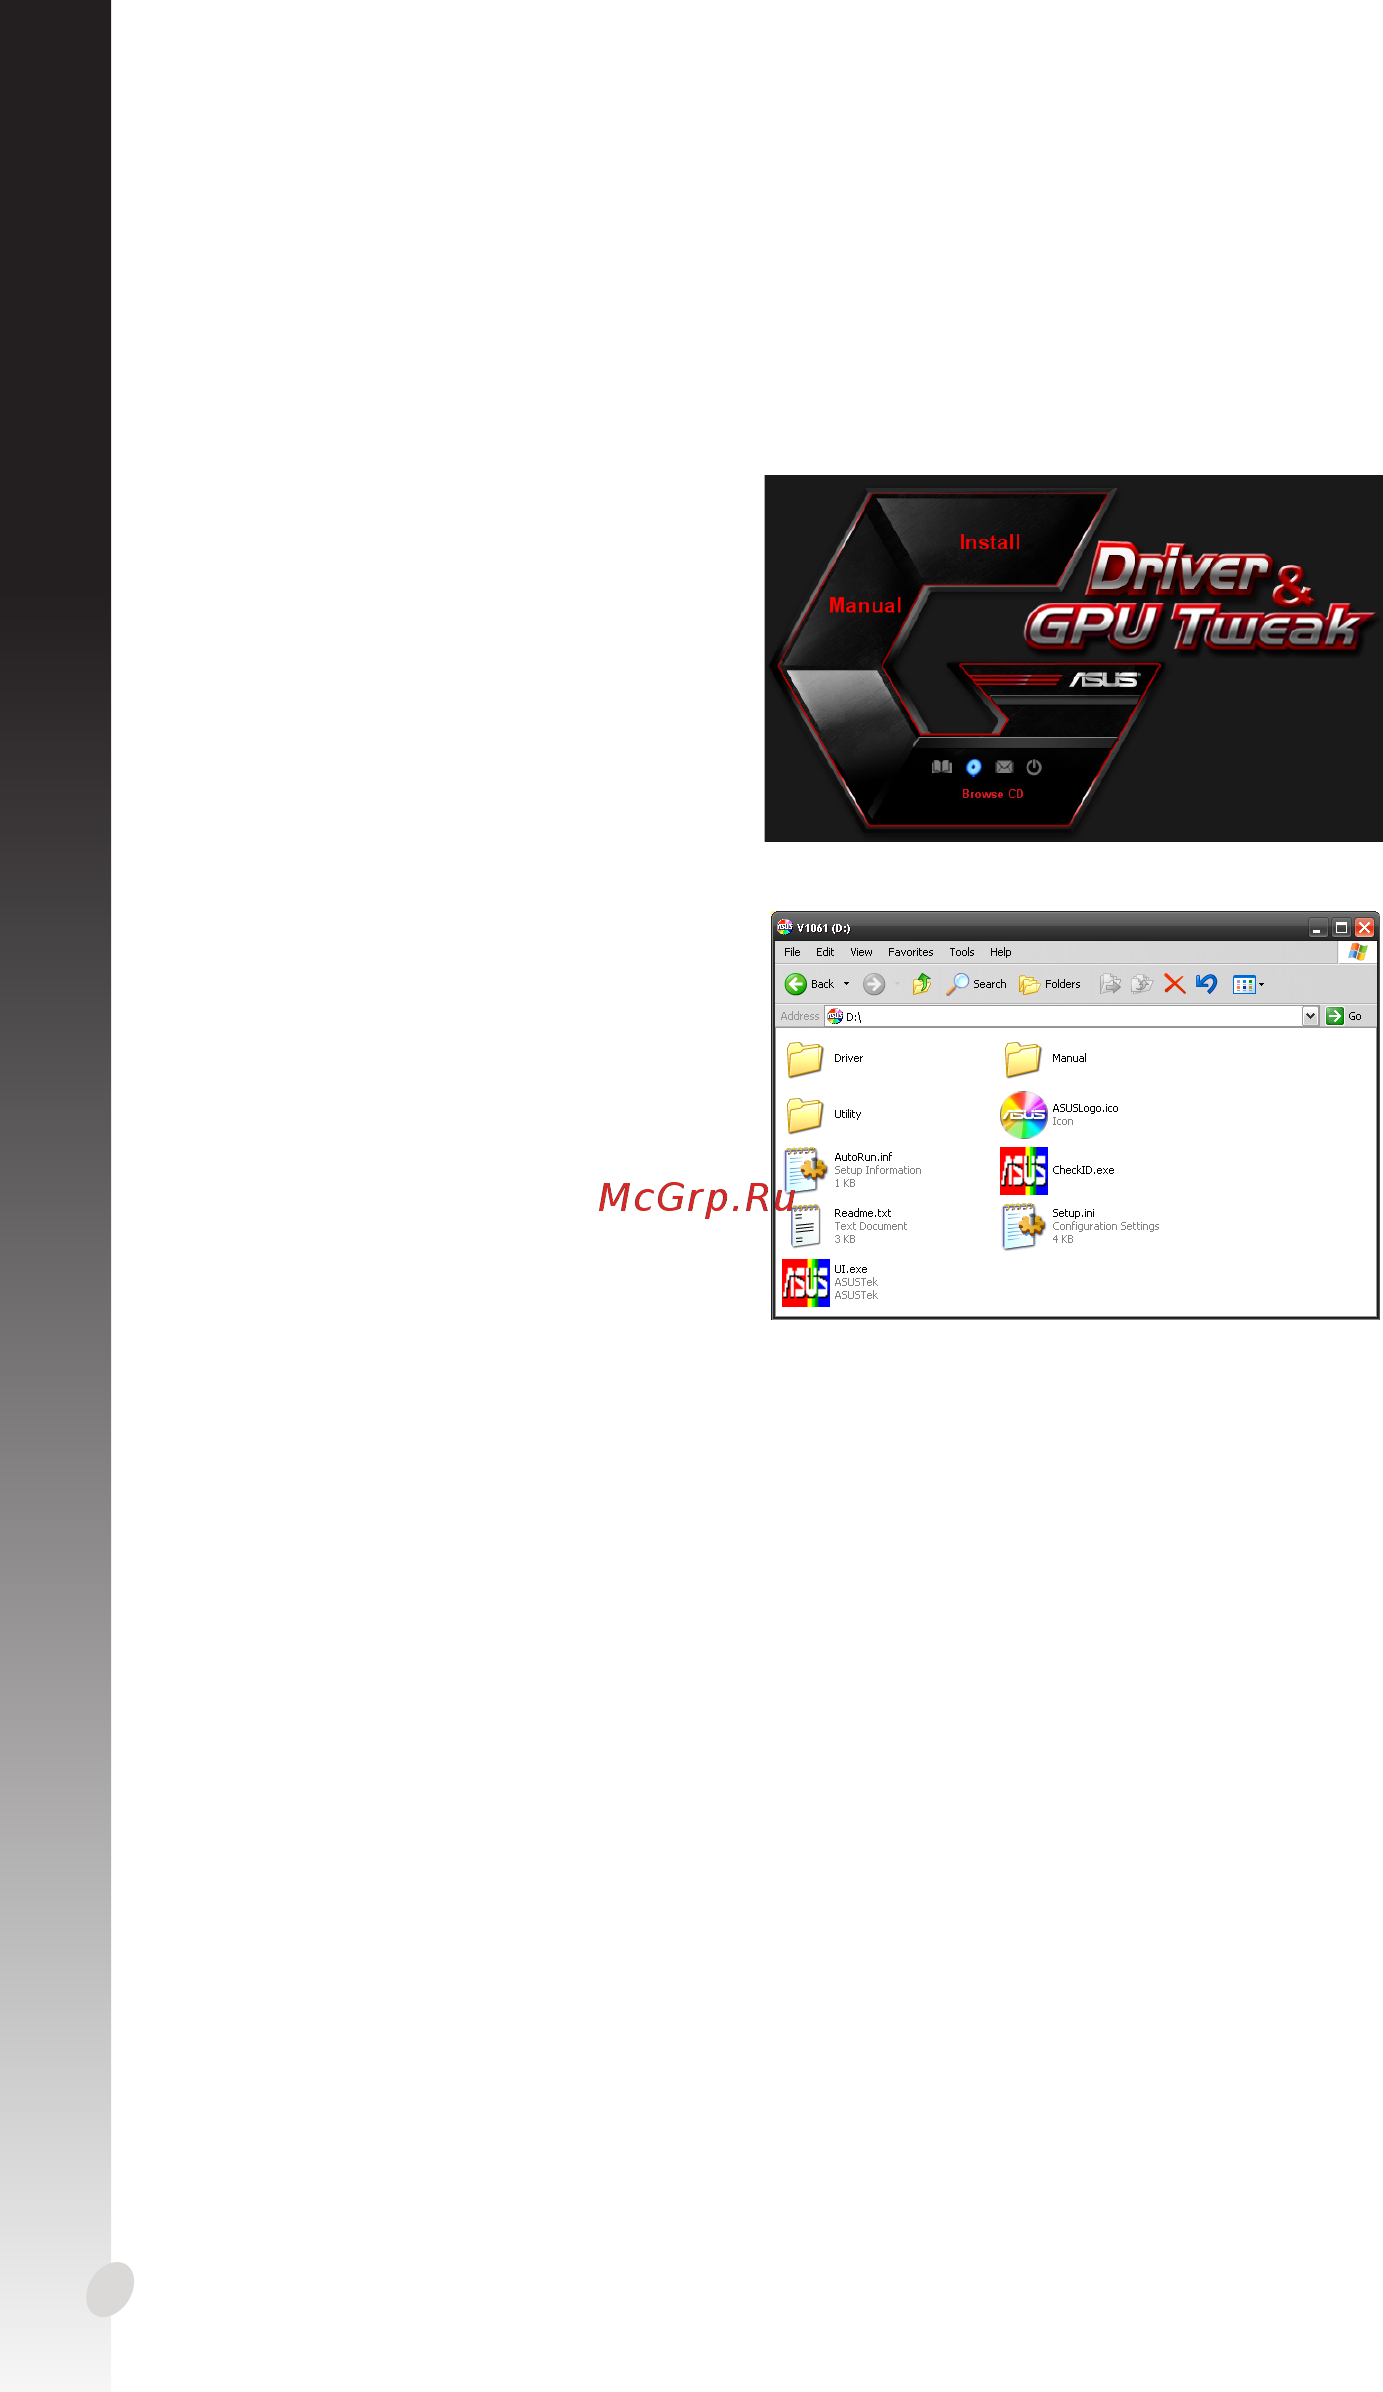The image size is (1383, 2392).
Task: Go up one folder level
Action: 922,984
